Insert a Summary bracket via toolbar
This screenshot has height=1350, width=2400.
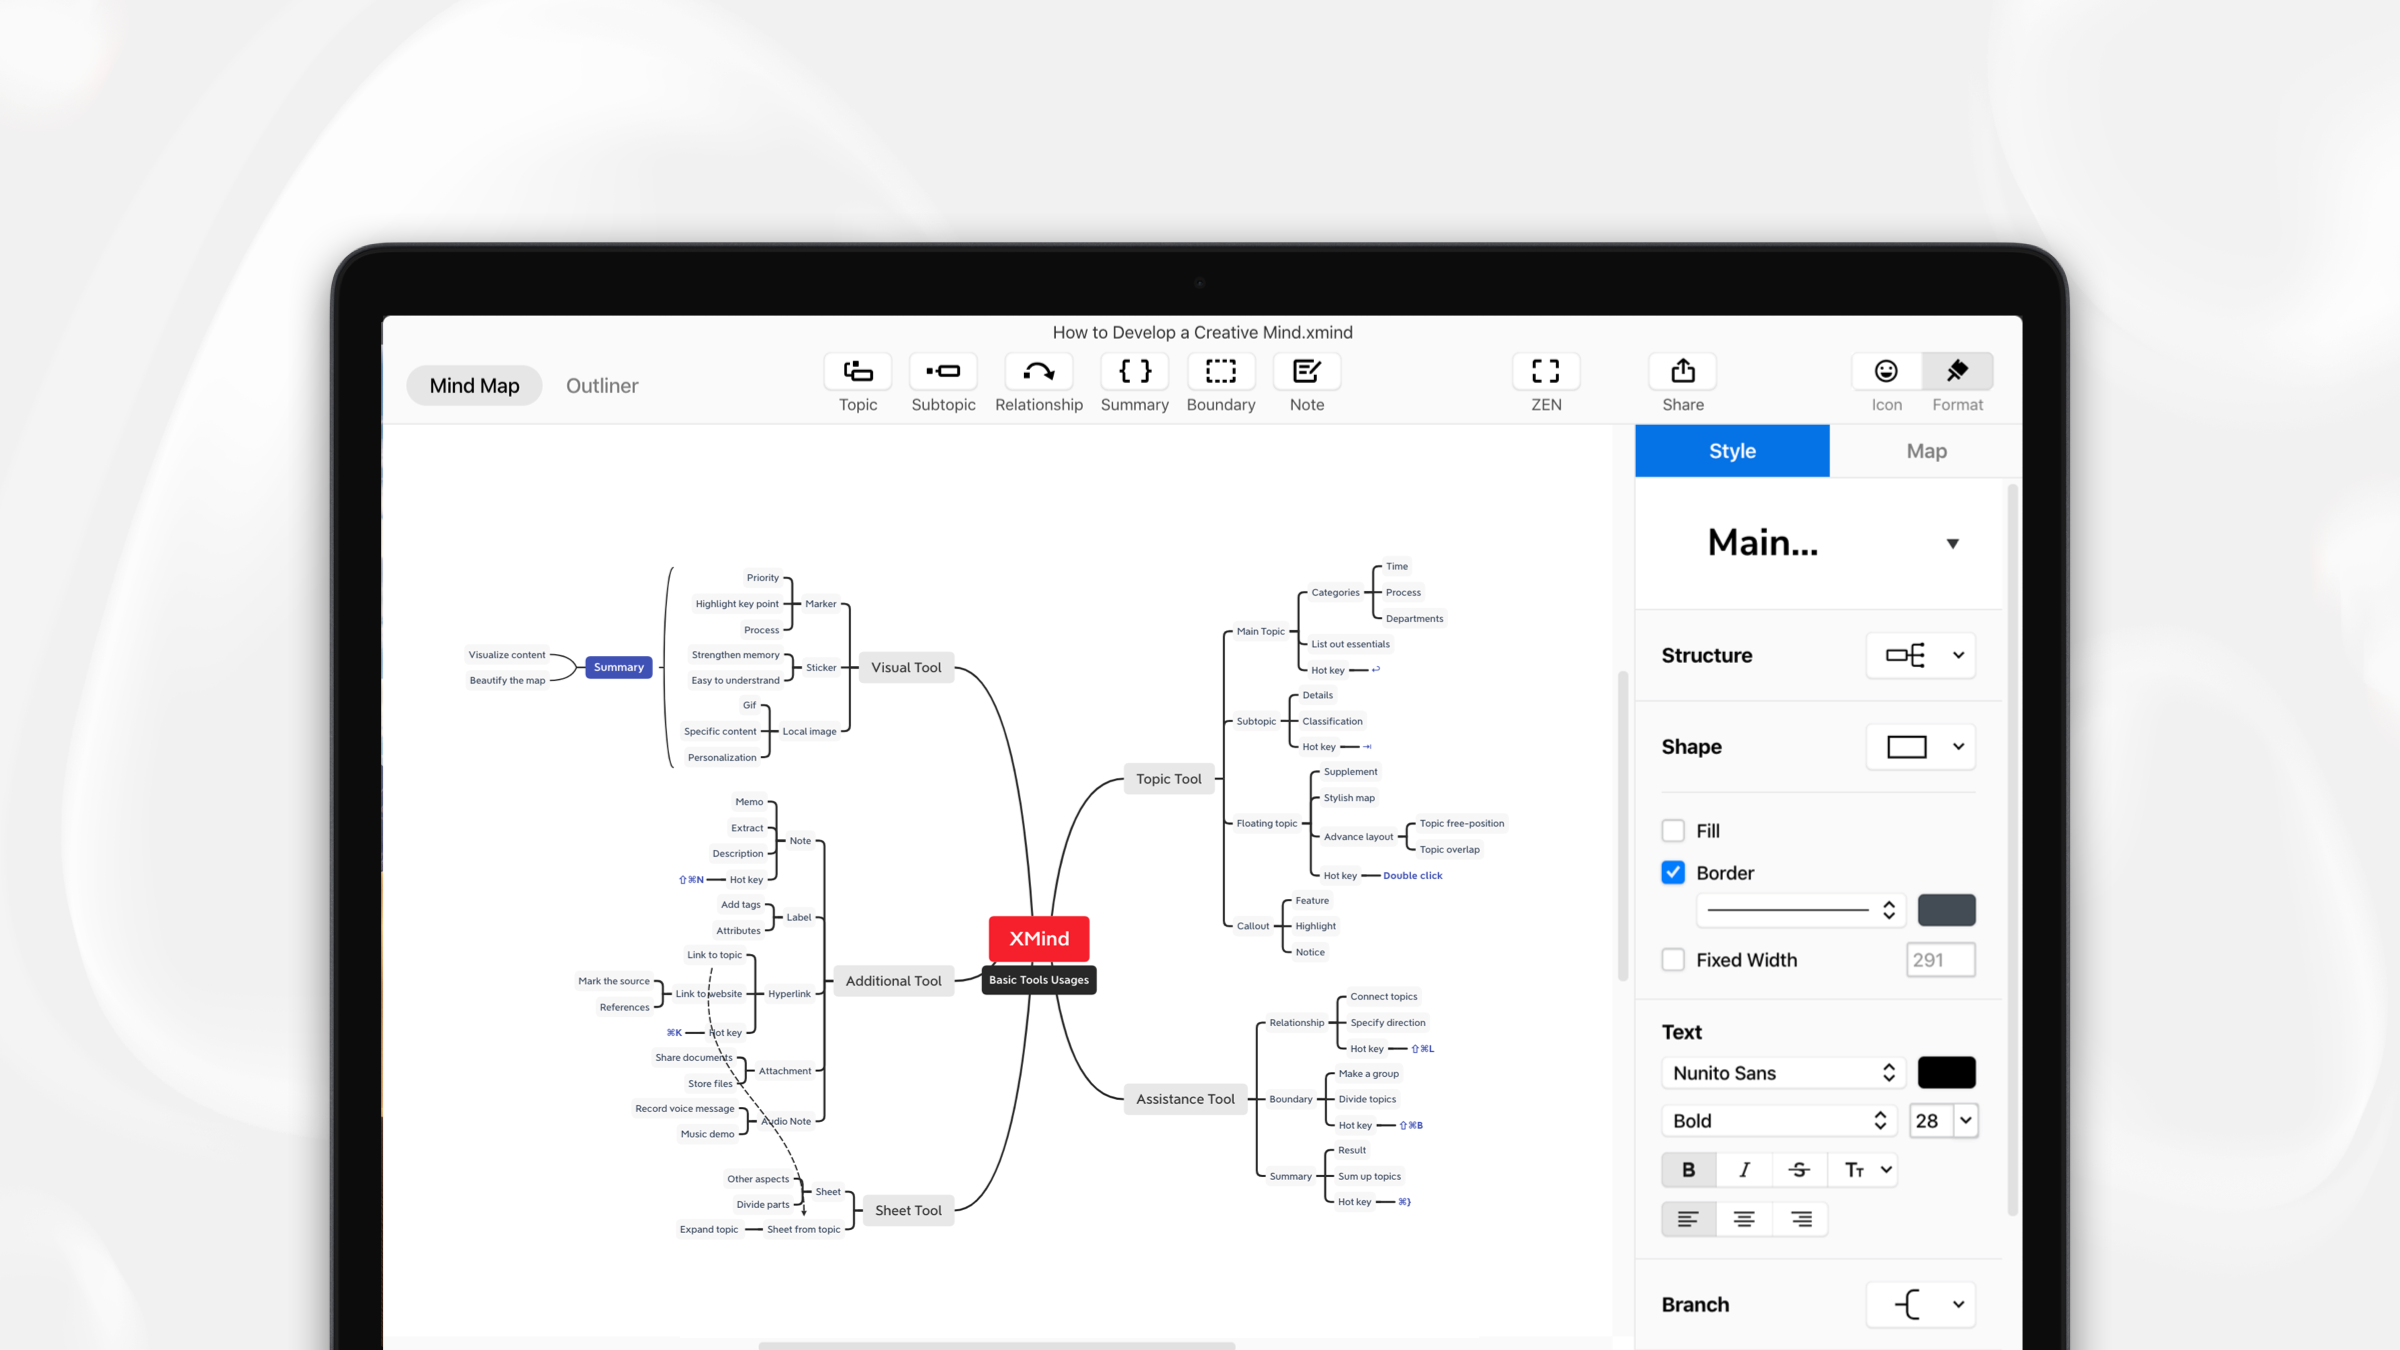(1134, 372)
